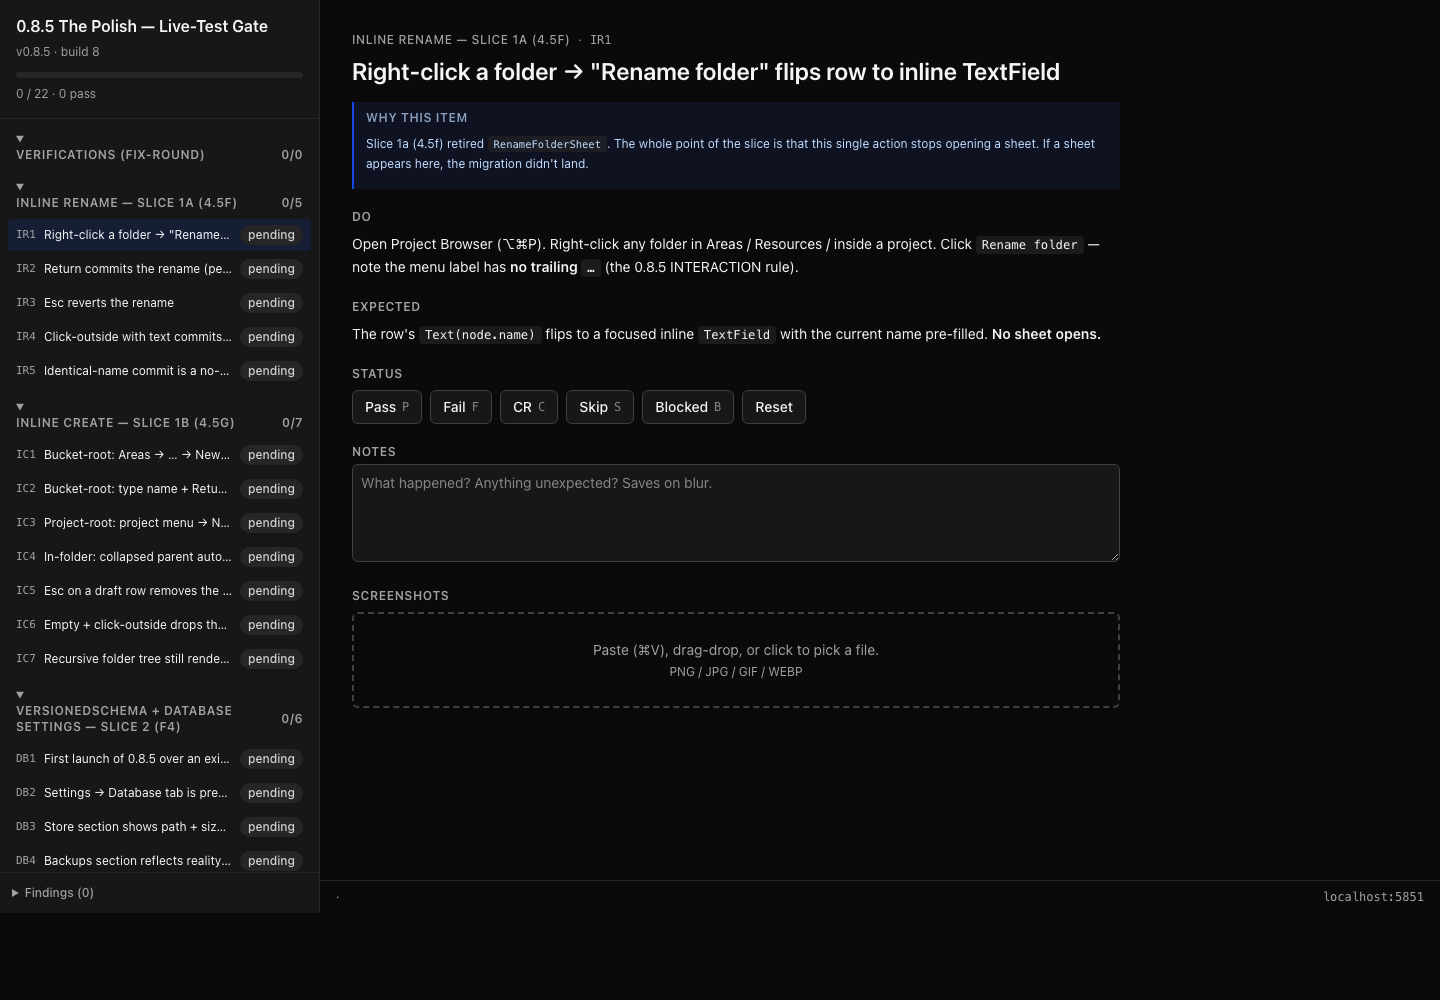
Task: Open item DB3 Store section shows path
Action: pyautogui.click(x=159, y=827)
